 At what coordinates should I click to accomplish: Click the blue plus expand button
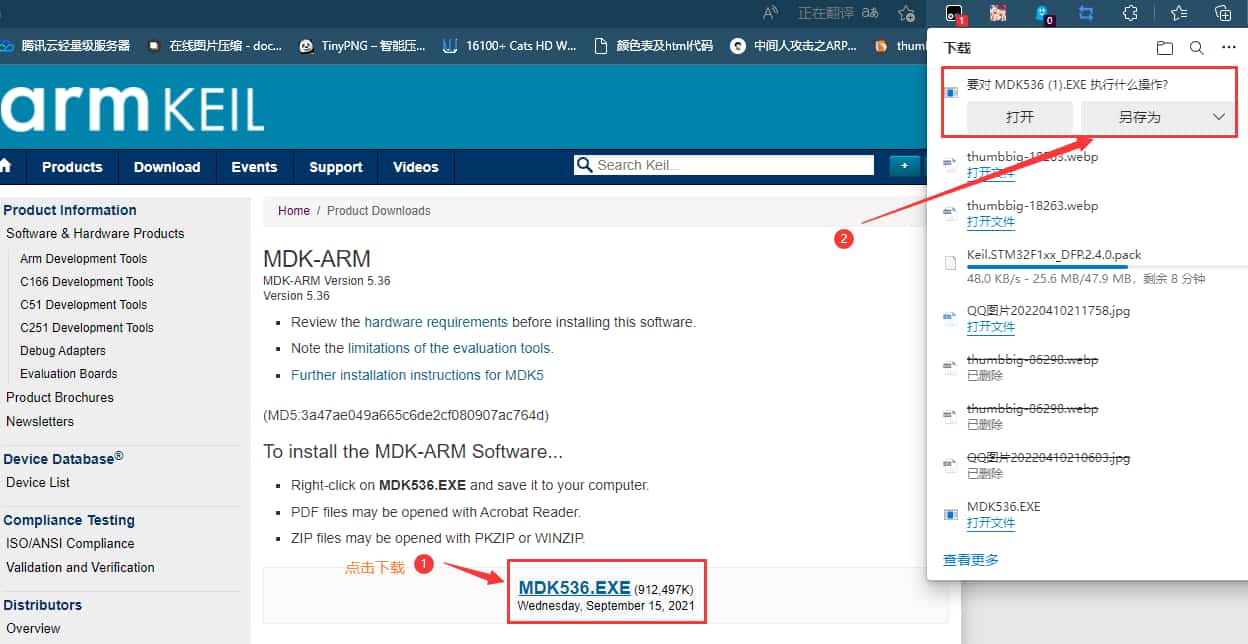[904, 166]
